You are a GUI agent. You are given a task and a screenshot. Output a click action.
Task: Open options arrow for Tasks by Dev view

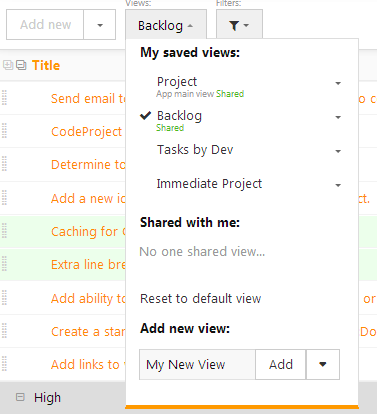tap(338, 151)
